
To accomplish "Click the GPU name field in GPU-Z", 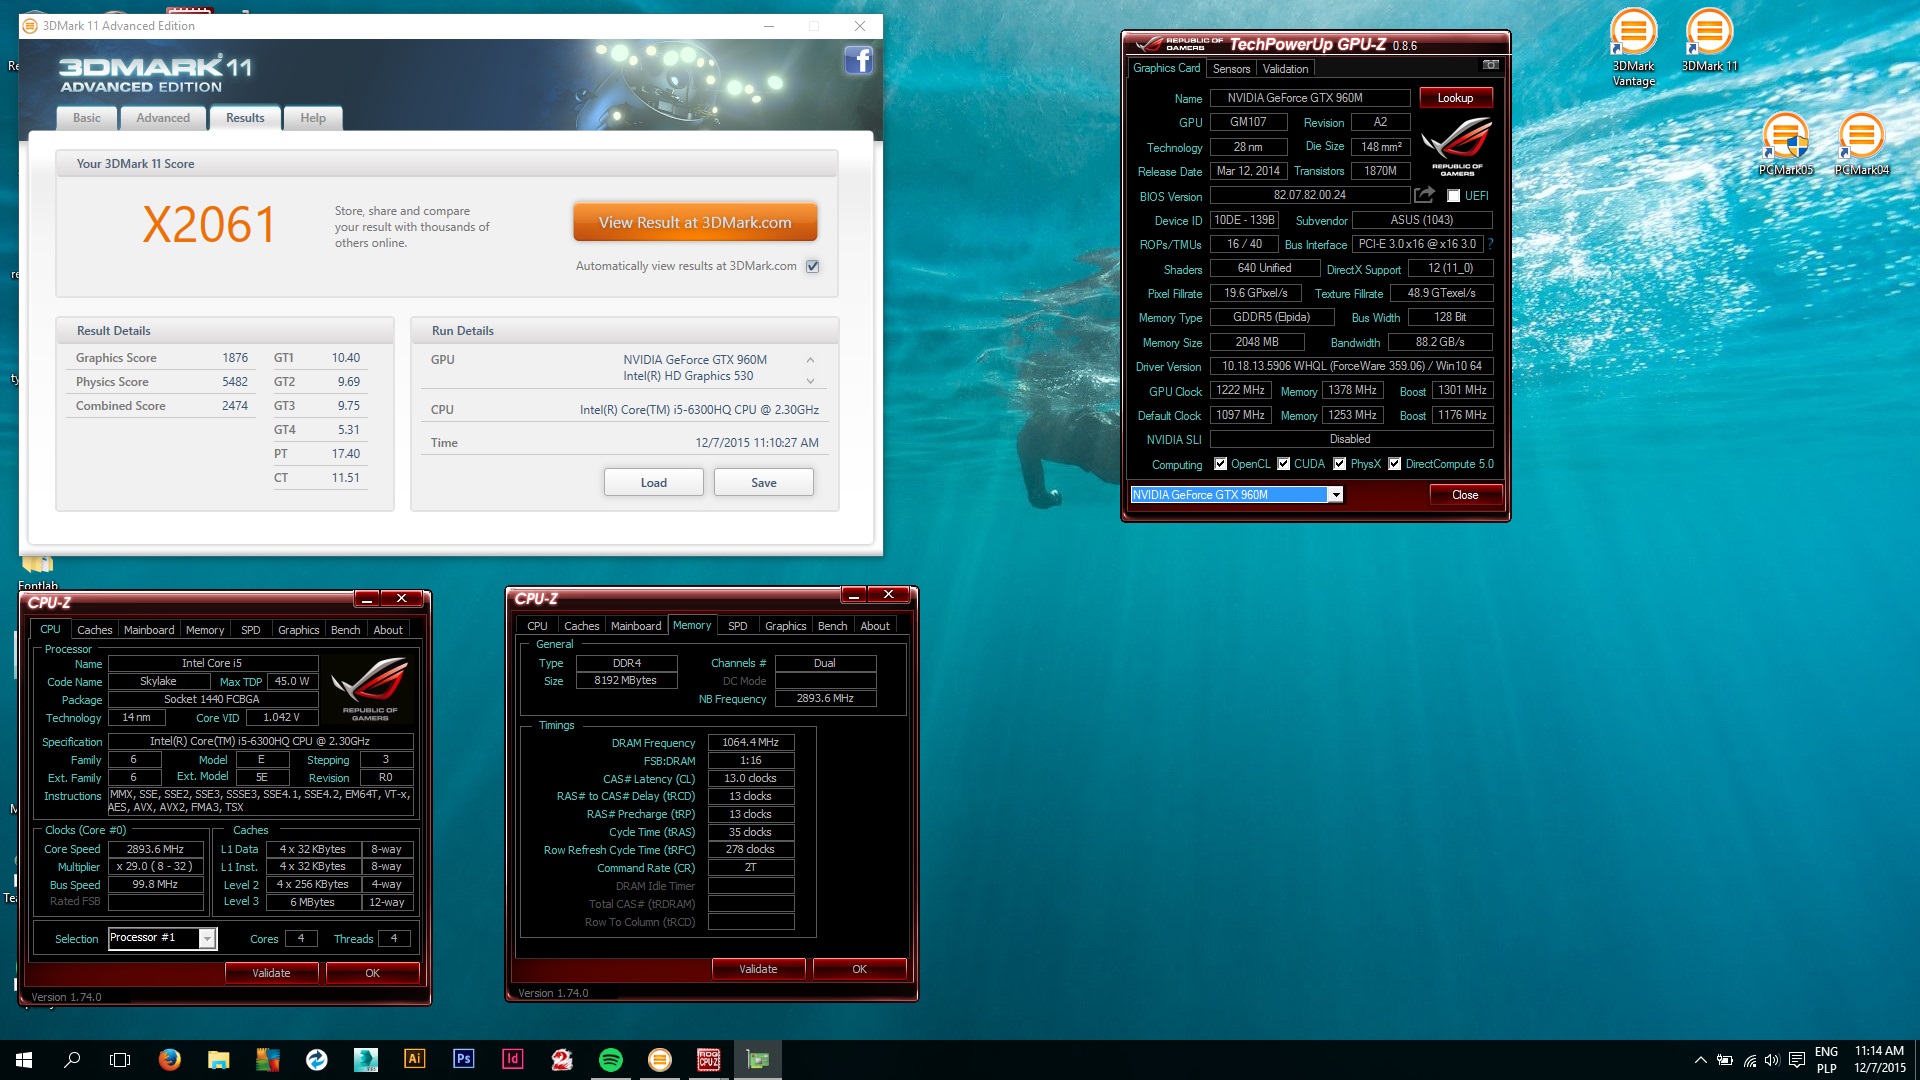I will point(1310,98).
